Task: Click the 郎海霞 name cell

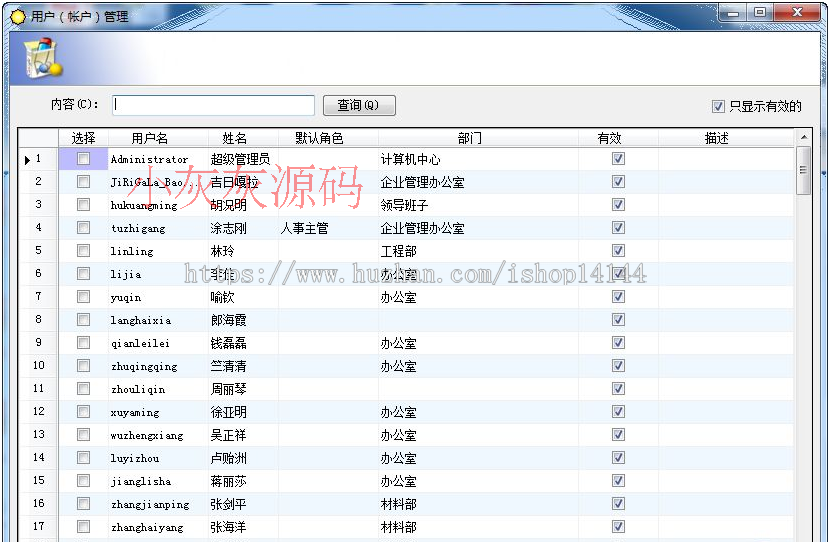Action: coord(243,320)
